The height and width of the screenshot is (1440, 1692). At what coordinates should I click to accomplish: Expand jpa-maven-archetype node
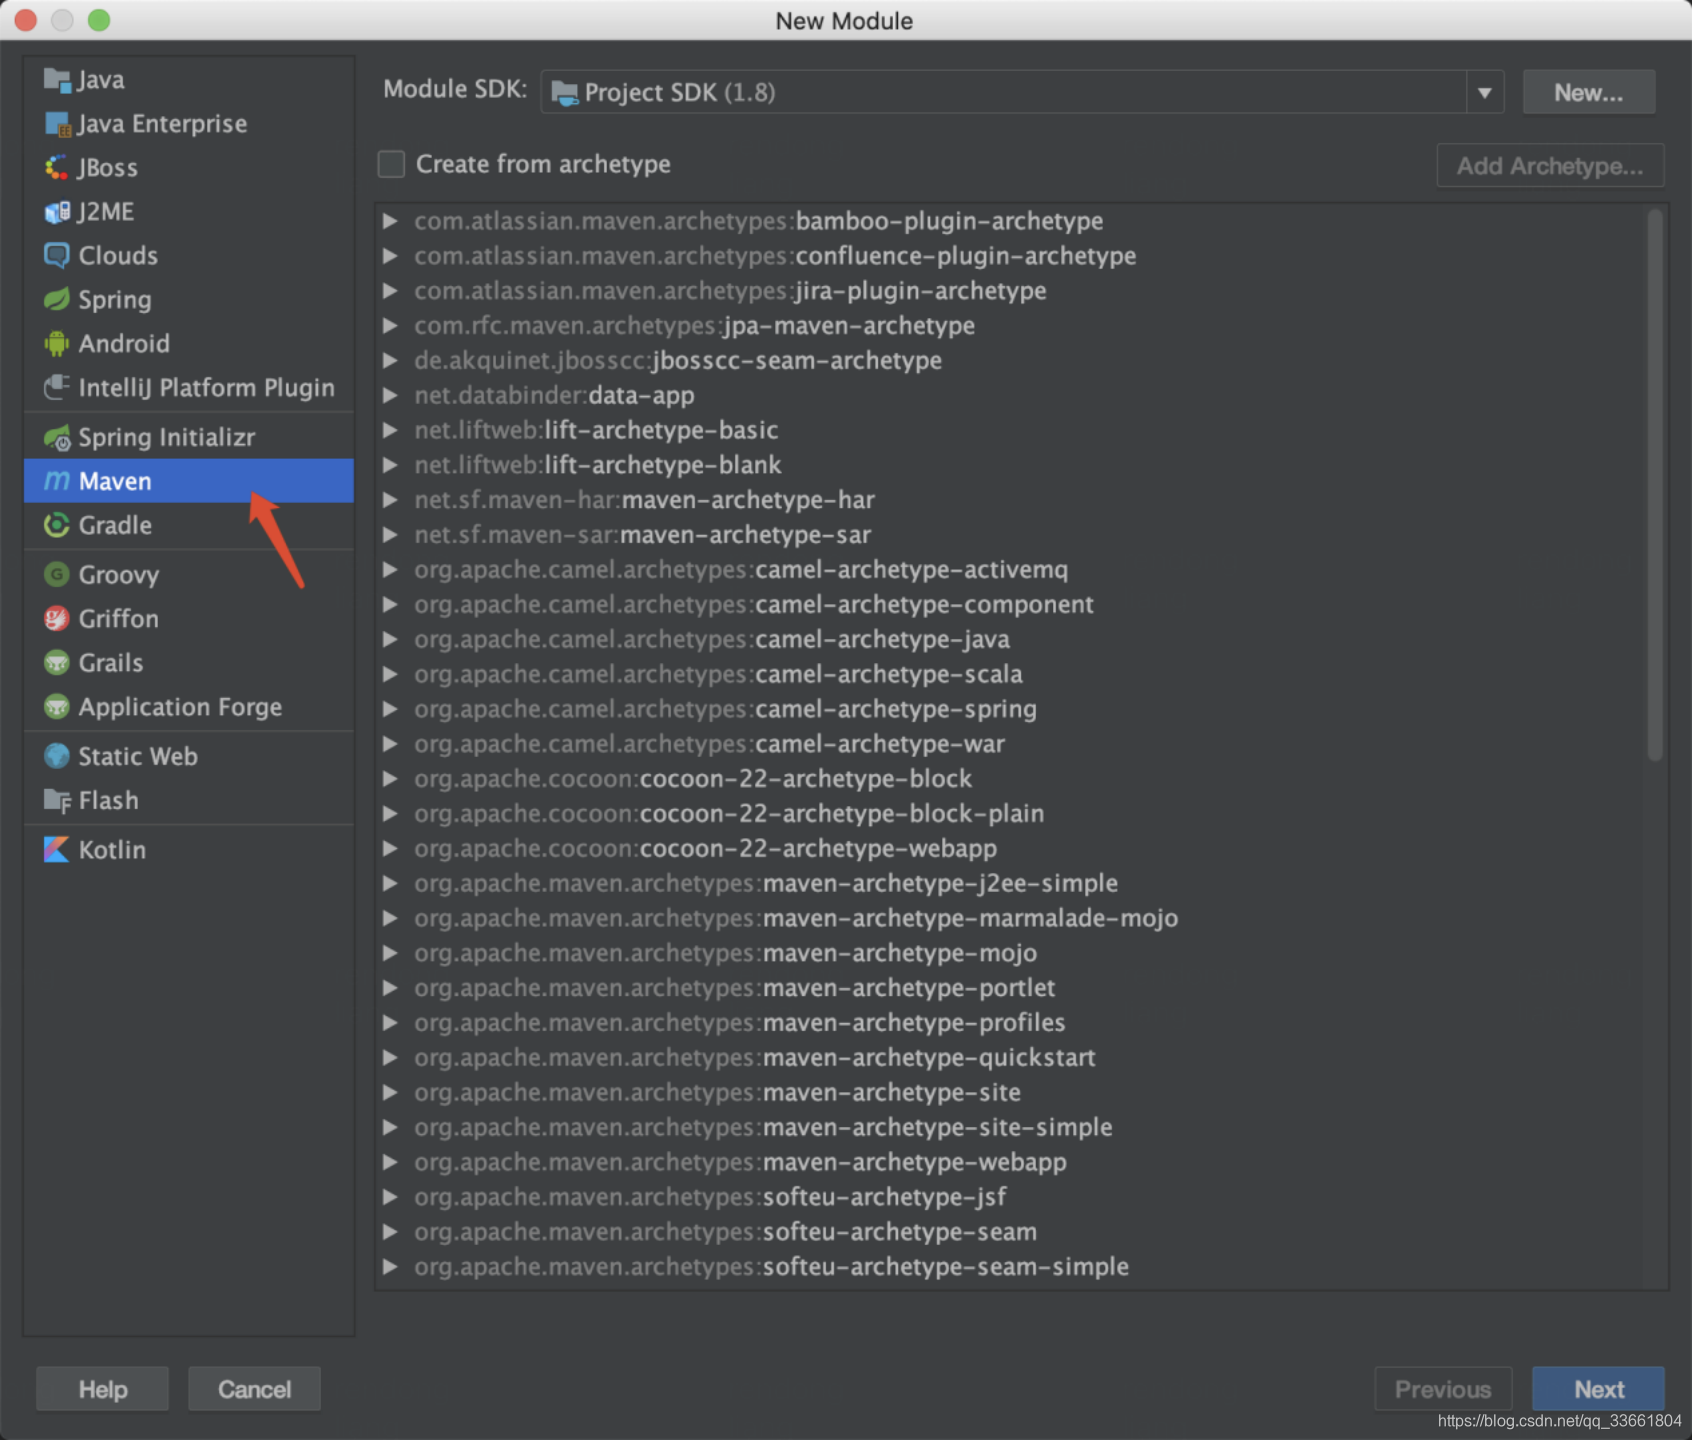click(390, 326)
